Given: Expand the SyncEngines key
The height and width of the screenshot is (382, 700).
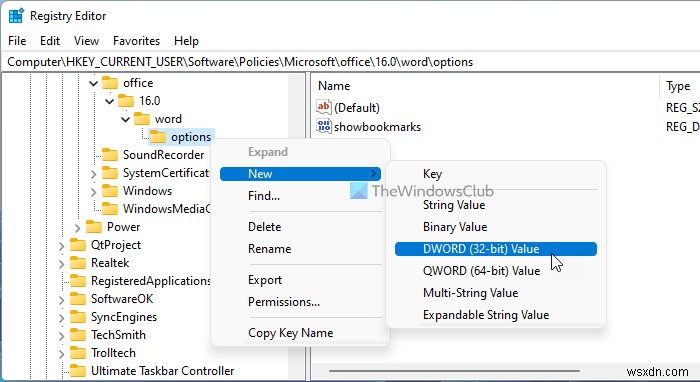Looking at the screenshot, I should pyautogui.click(x=61, y=318).
